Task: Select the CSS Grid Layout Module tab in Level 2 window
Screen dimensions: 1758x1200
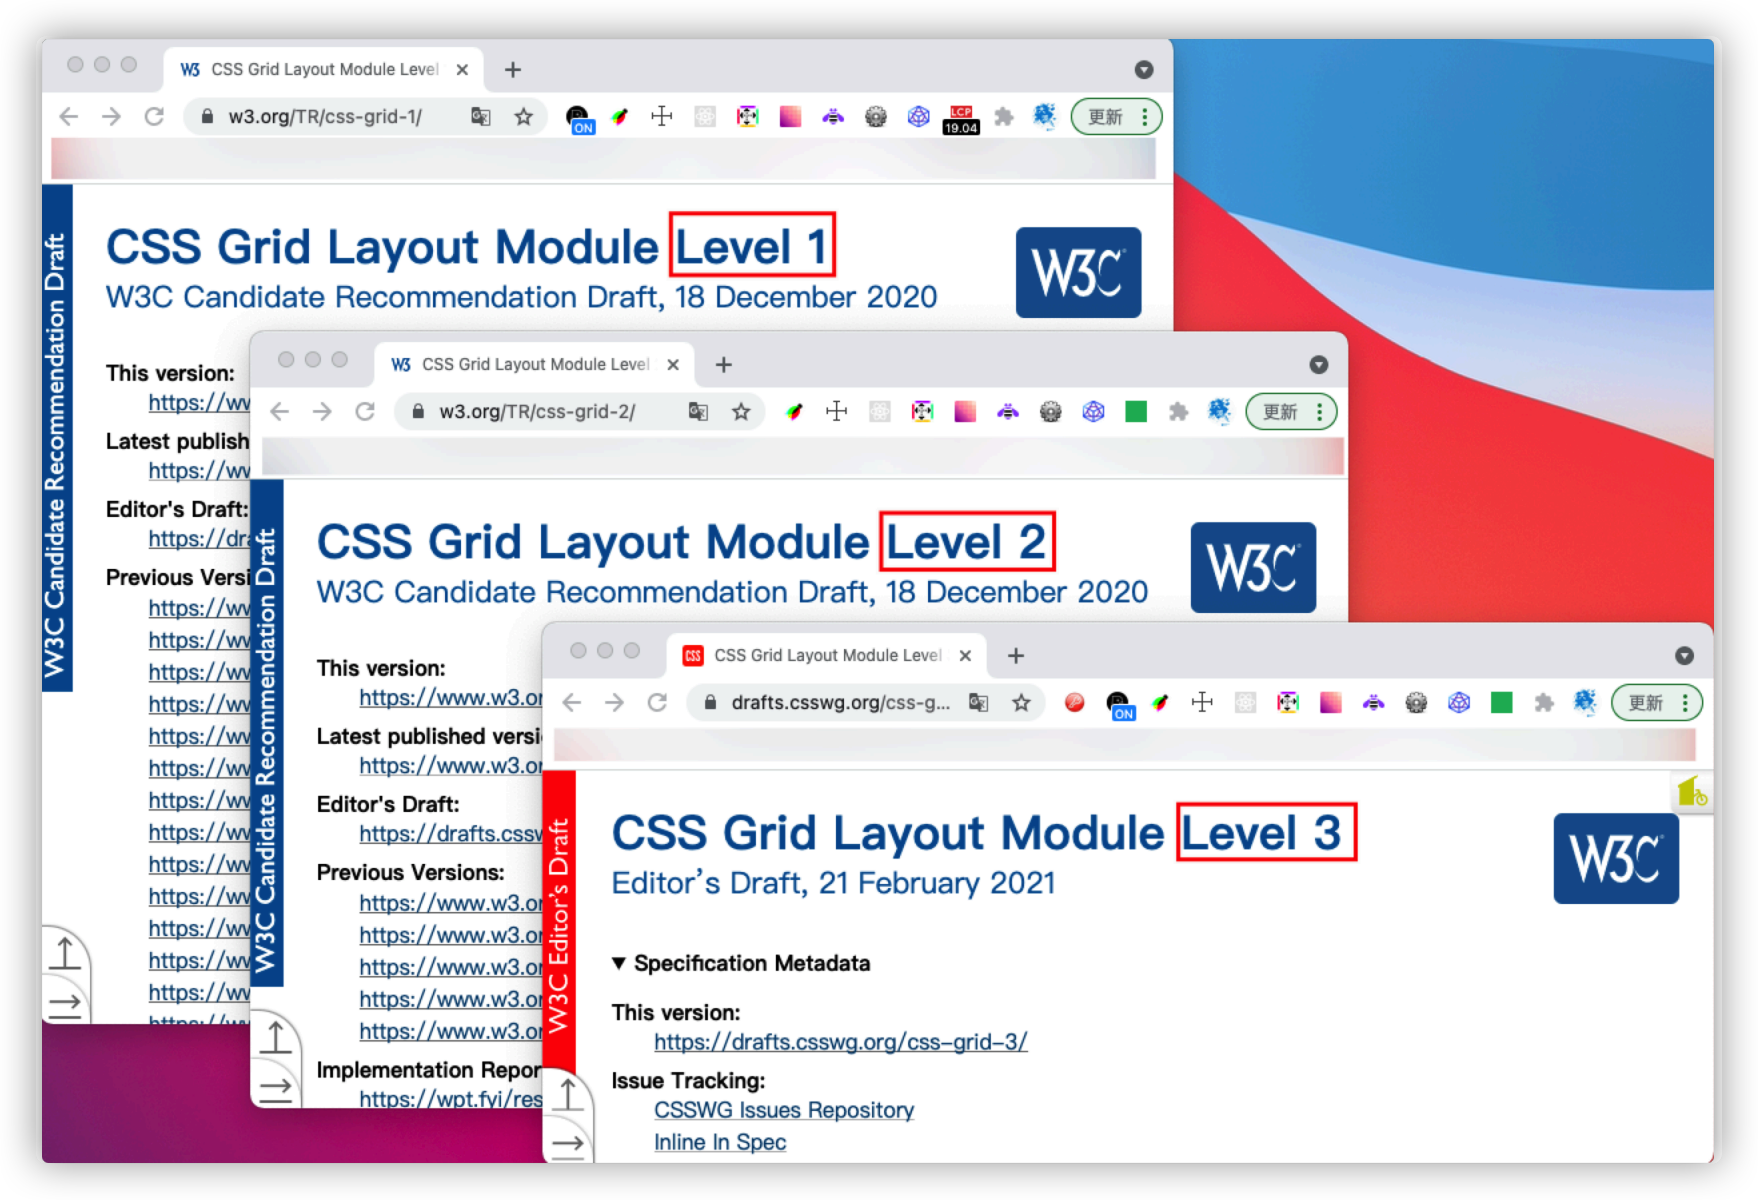Action: (535, 364)
